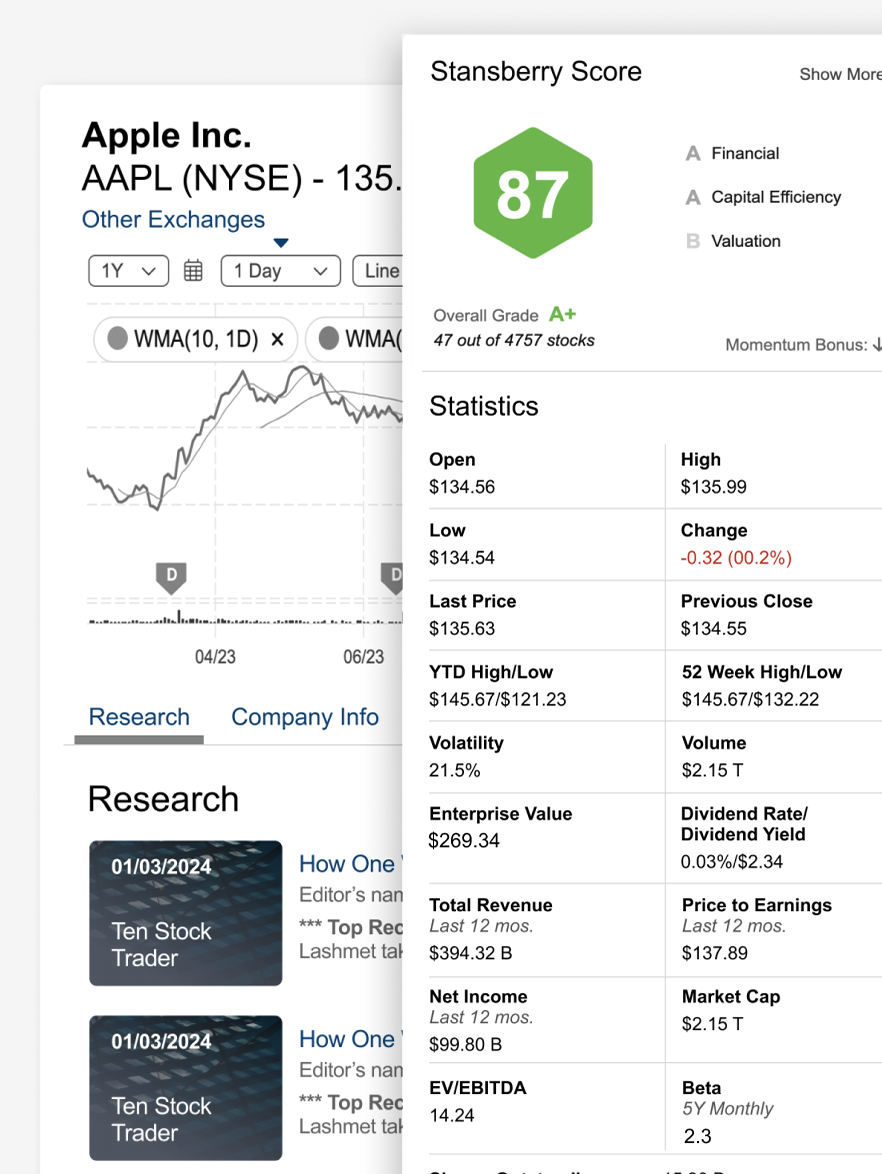This screenshot has height=1174, width=882.
Task: Click the Change value -0.32 (00.2%)
Action: click(x=736, y=558)
